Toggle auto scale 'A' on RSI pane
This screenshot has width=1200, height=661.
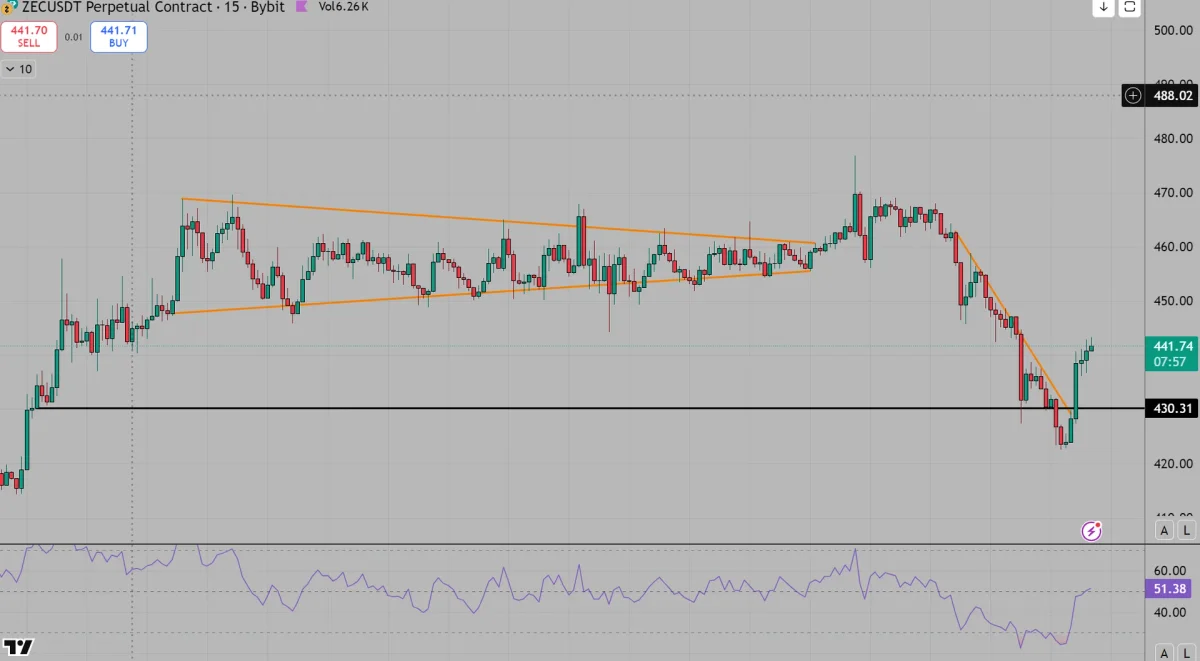point(1164,652)
